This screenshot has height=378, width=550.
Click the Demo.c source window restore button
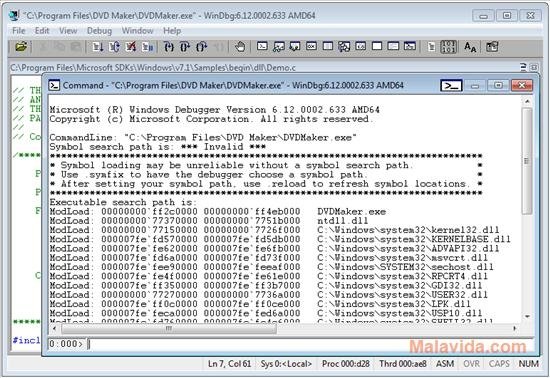(523, 67)
